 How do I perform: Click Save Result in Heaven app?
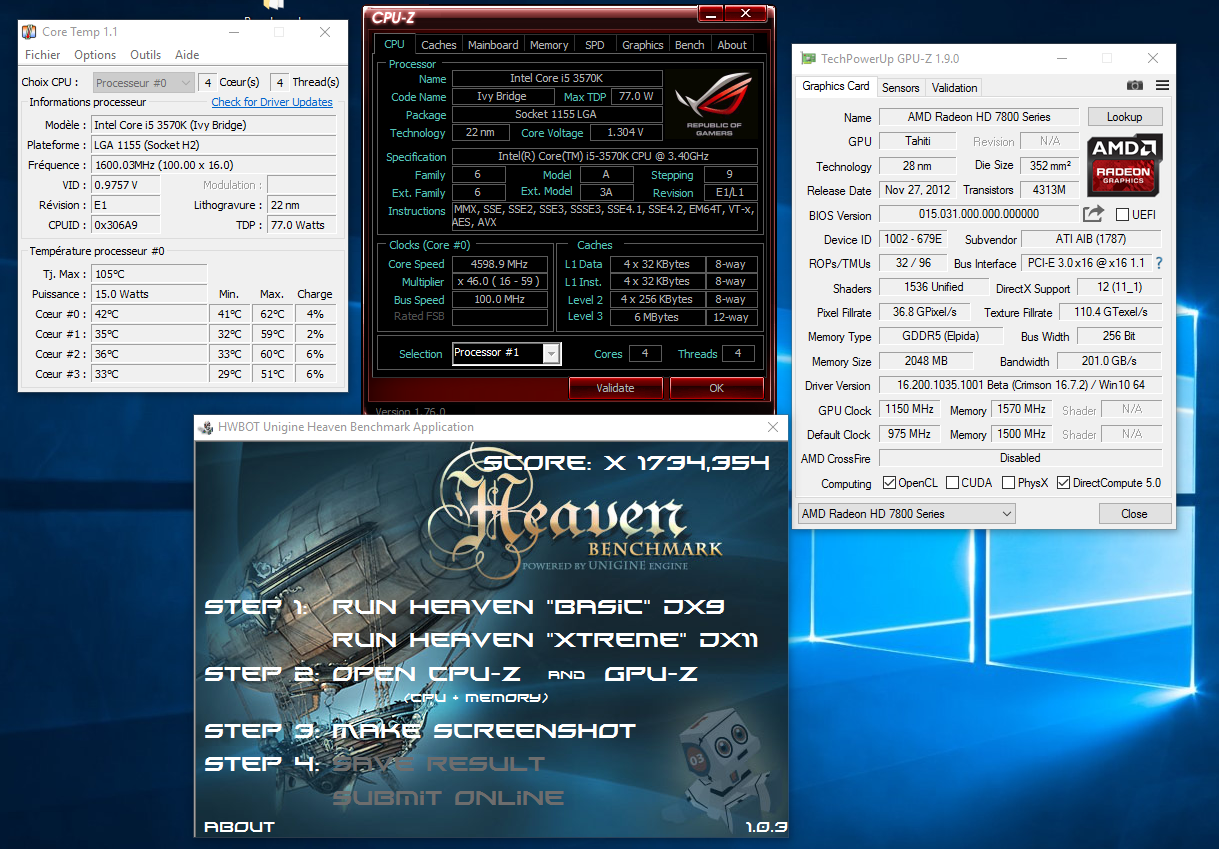pos(439,764)
